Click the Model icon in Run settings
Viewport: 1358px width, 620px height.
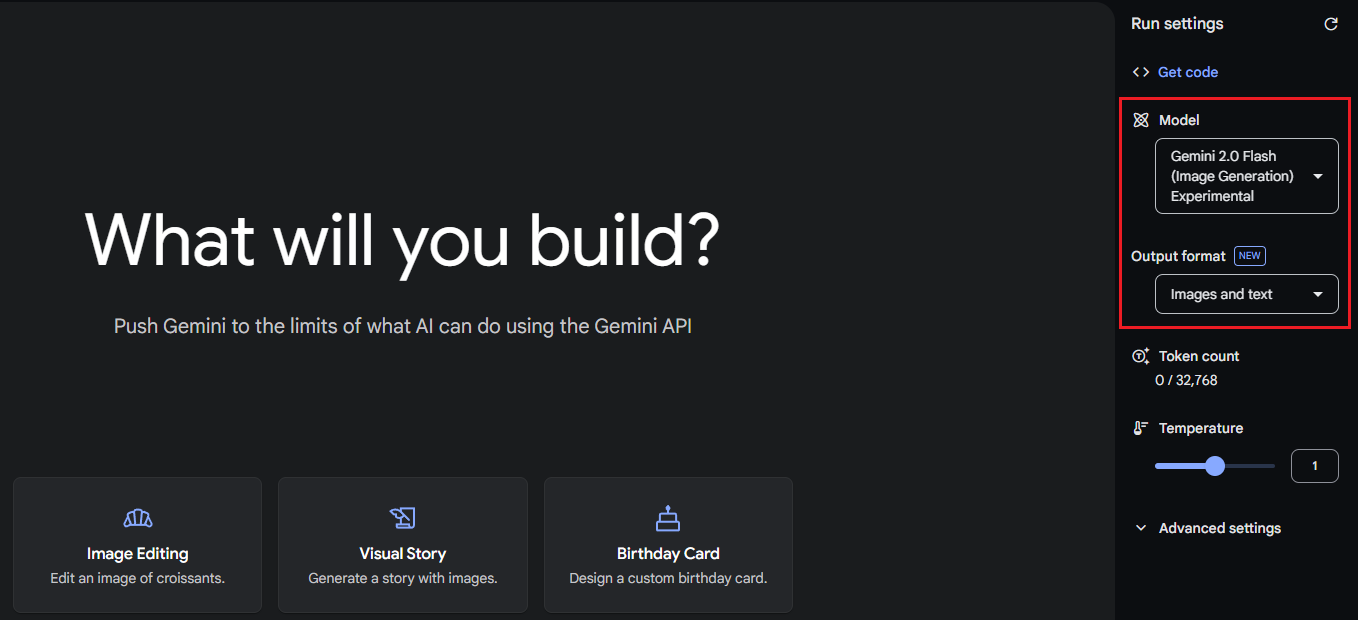[1140, 120]
